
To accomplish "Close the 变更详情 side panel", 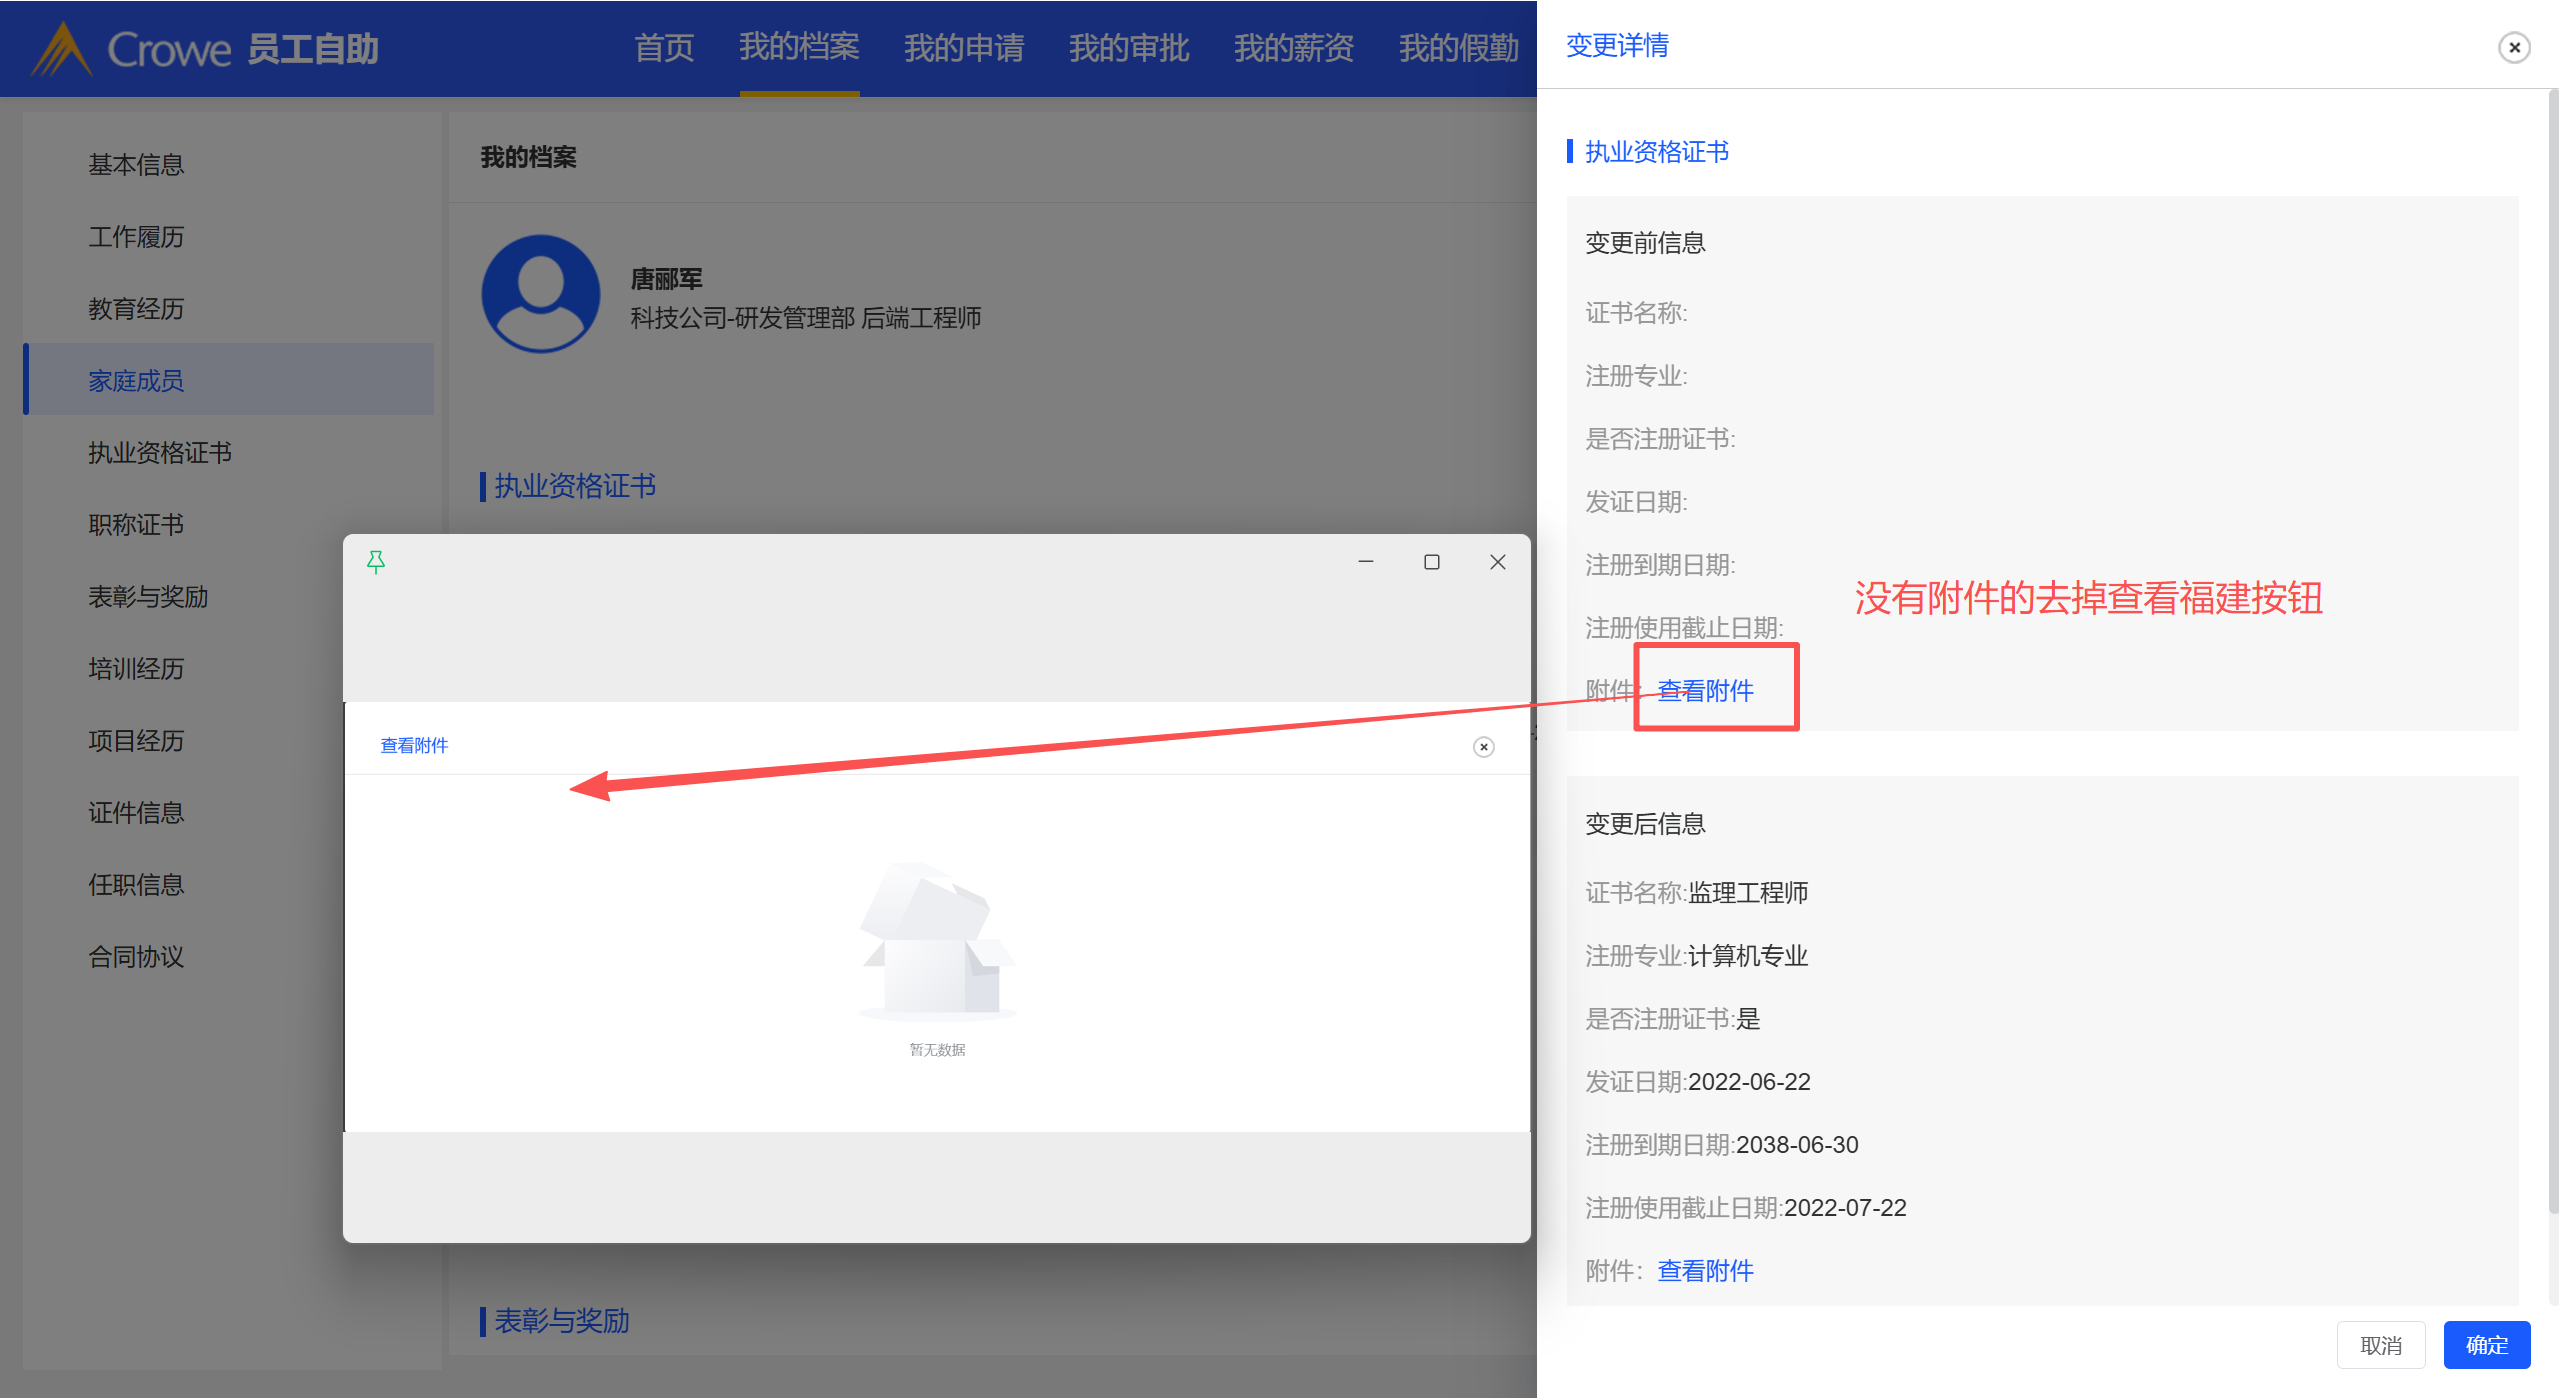I will pos(2514,47).
